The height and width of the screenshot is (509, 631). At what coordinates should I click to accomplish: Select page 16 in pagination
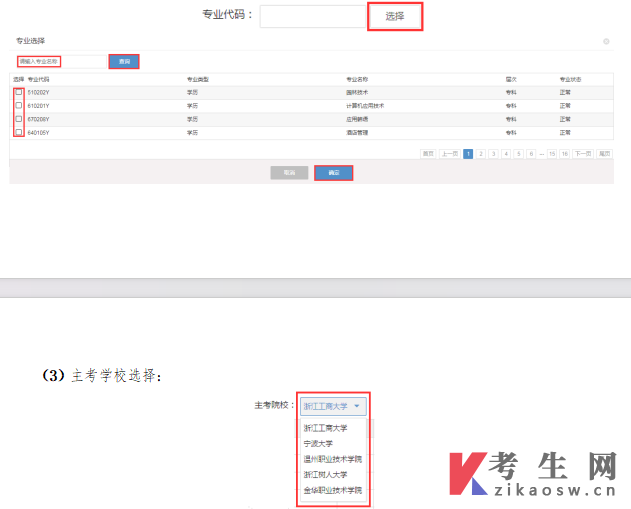click(565, 154)
